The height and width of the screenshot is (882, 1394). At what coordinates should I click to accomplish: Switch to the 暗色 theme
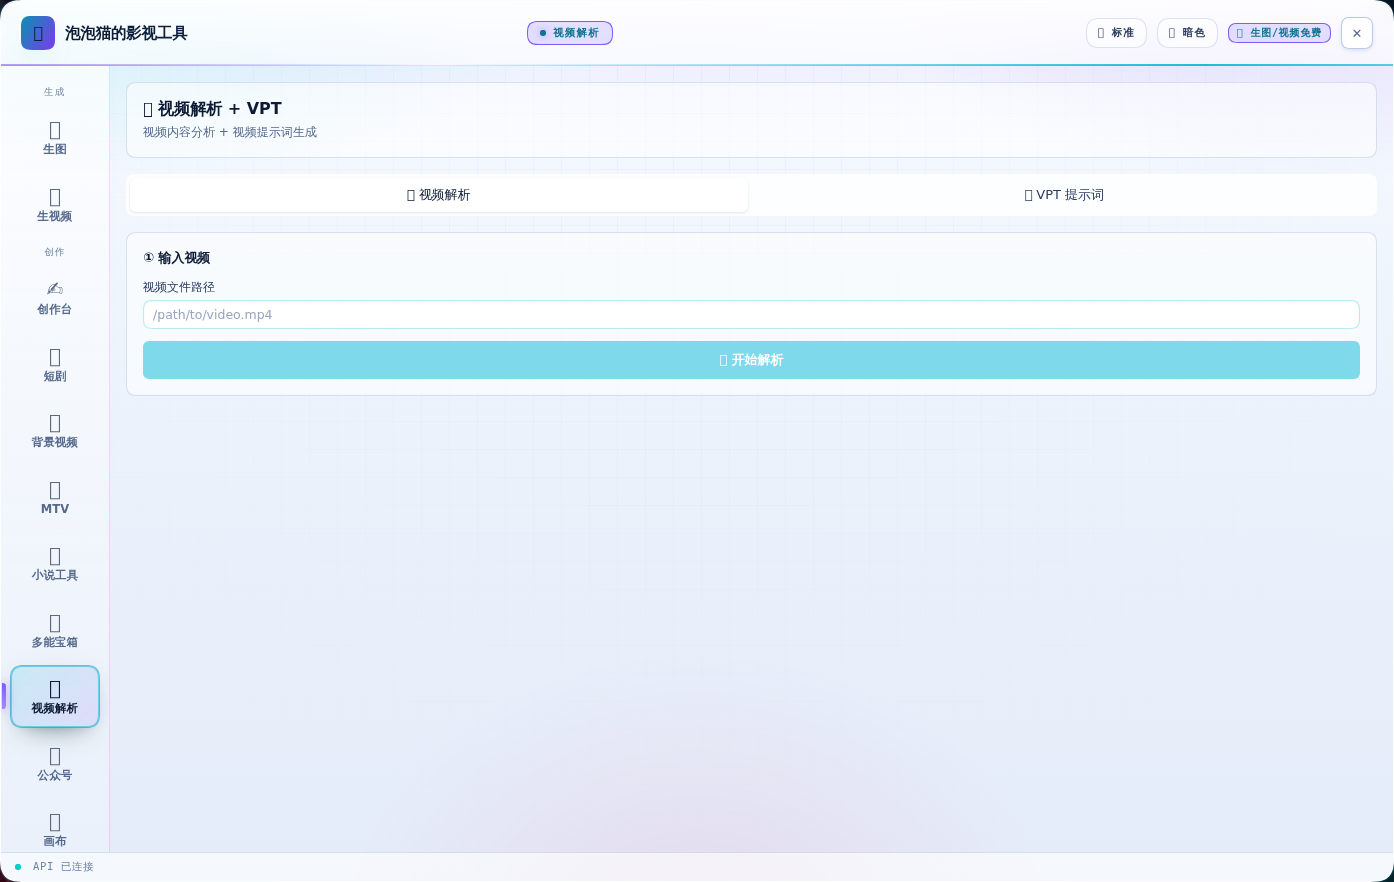[x=1187, y=33]
